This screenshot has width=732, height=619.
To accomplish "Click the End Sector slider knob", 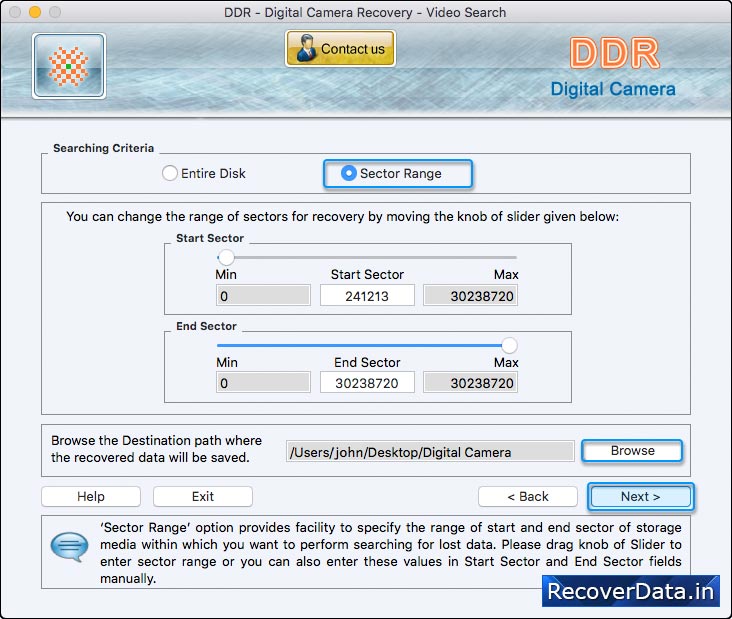I will 509,345.
